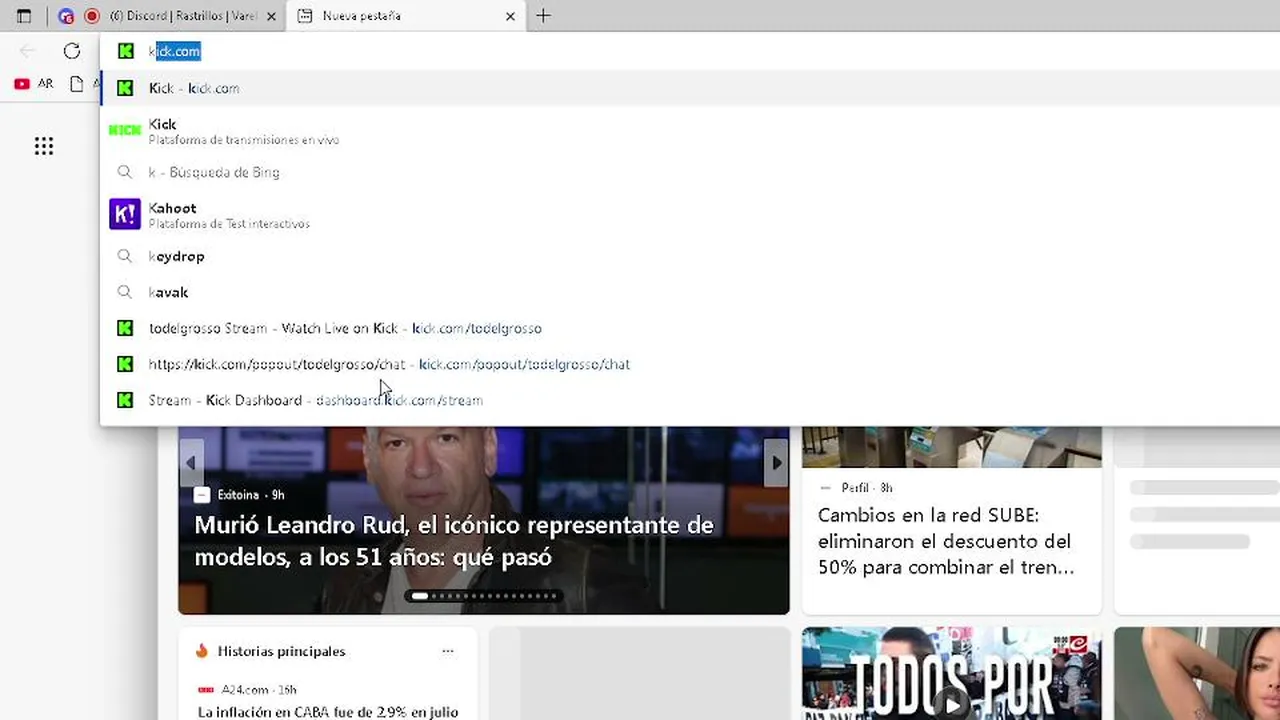The width and height of the screenshot is (1280, 720).
Task: Open the popout todelgrosso chat suggestion
Action: [x=690, y=364]
